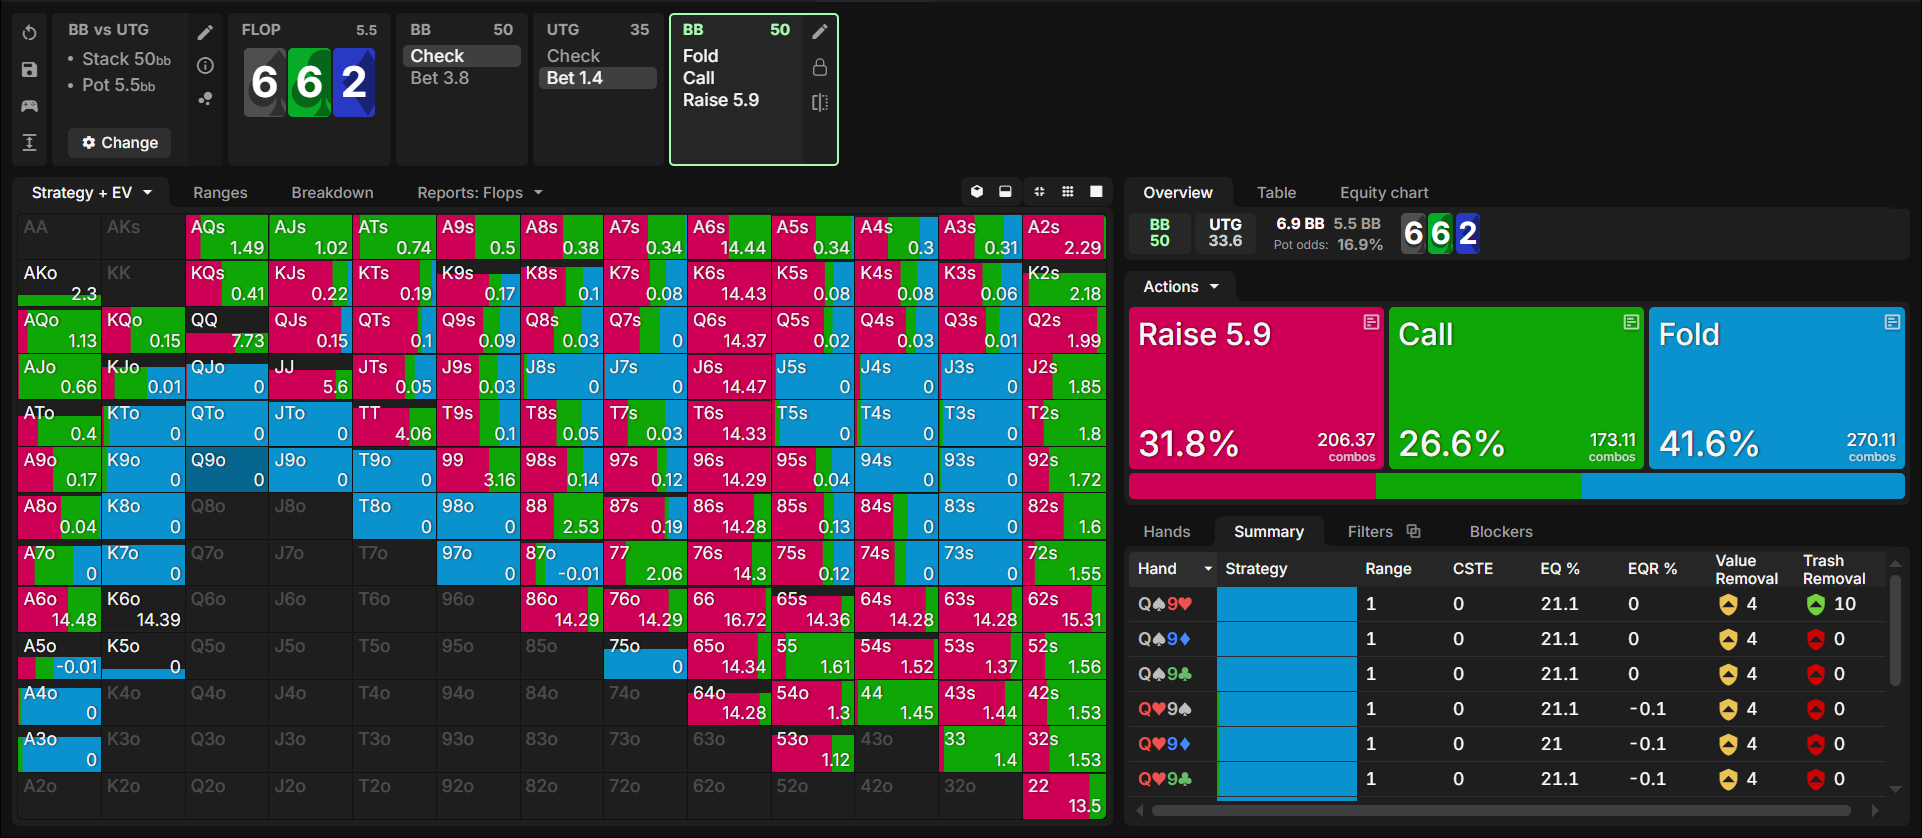Click the copy icon next to Filters
Screen dimensions: 1922x838
coord(1413,531)
